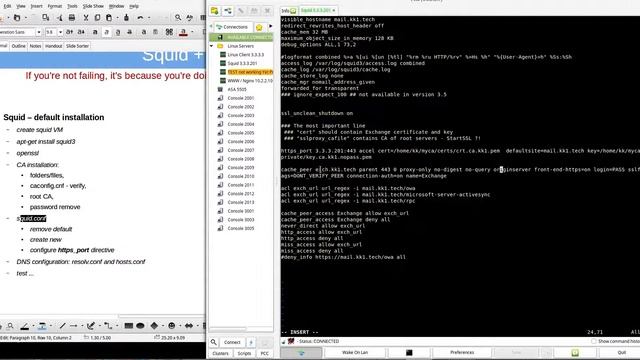Click the Spelling check icon

tap(189, 18)
